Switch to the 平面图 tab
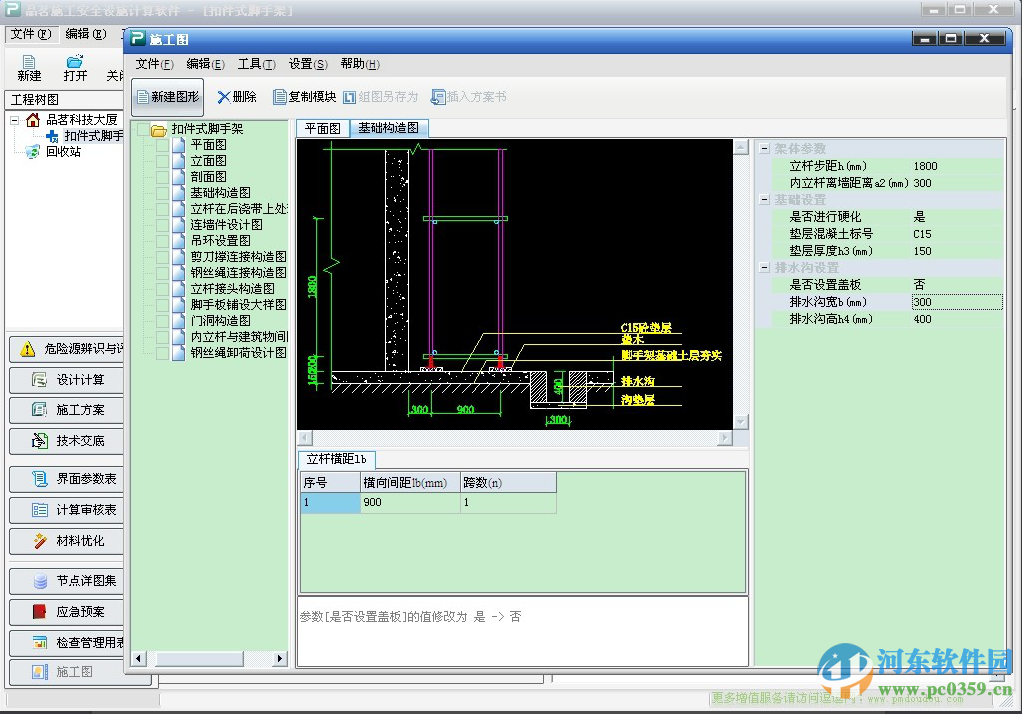 click(323, 128)
